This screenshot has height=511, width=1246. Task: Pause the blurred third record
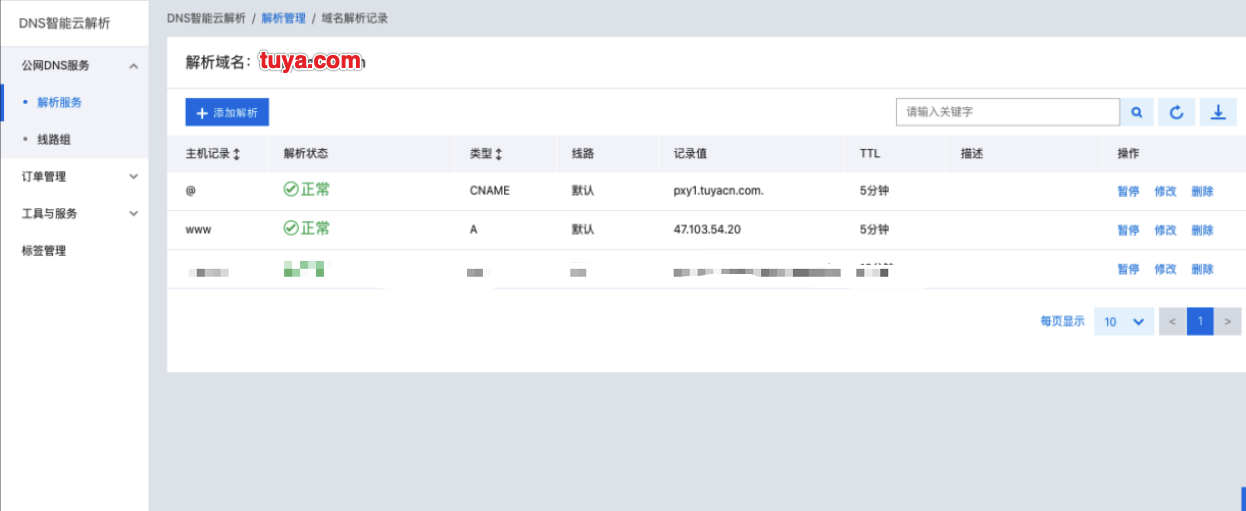tap(1128, 269)
